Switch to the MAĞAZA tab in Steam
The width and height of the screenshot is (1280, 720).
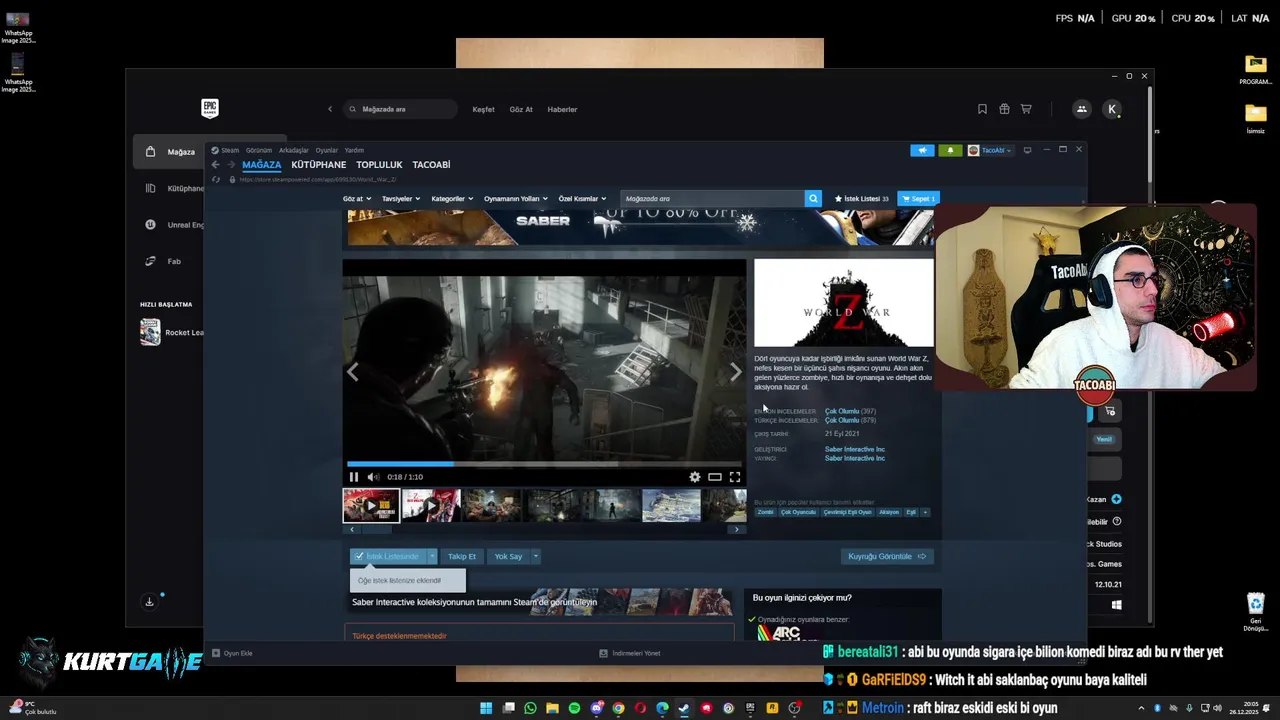261,165
